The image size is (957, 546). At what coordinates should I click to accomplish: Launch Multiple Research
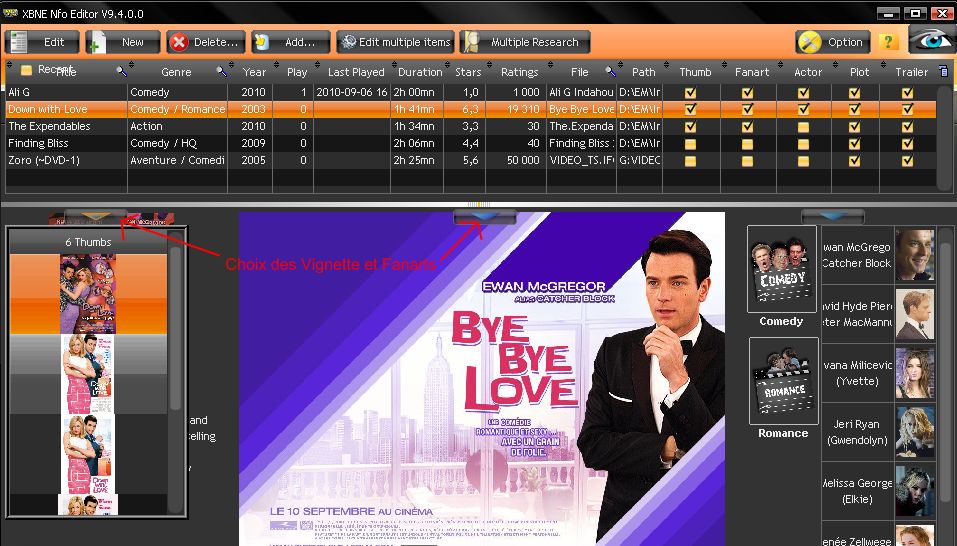click(525, 42)
